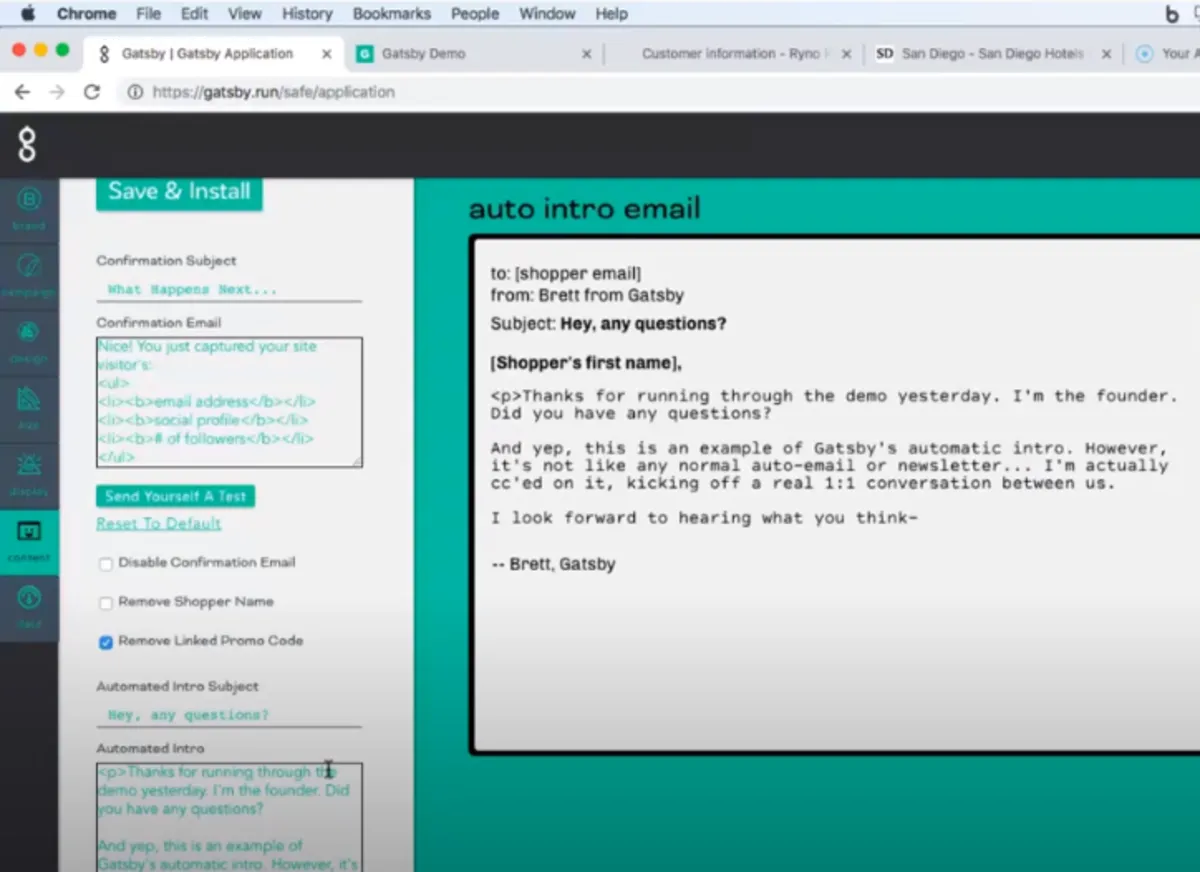The width and height of the screenshot is (1200, 872).
Task: Go back with the browser back arrow
Action: point(22,92)
